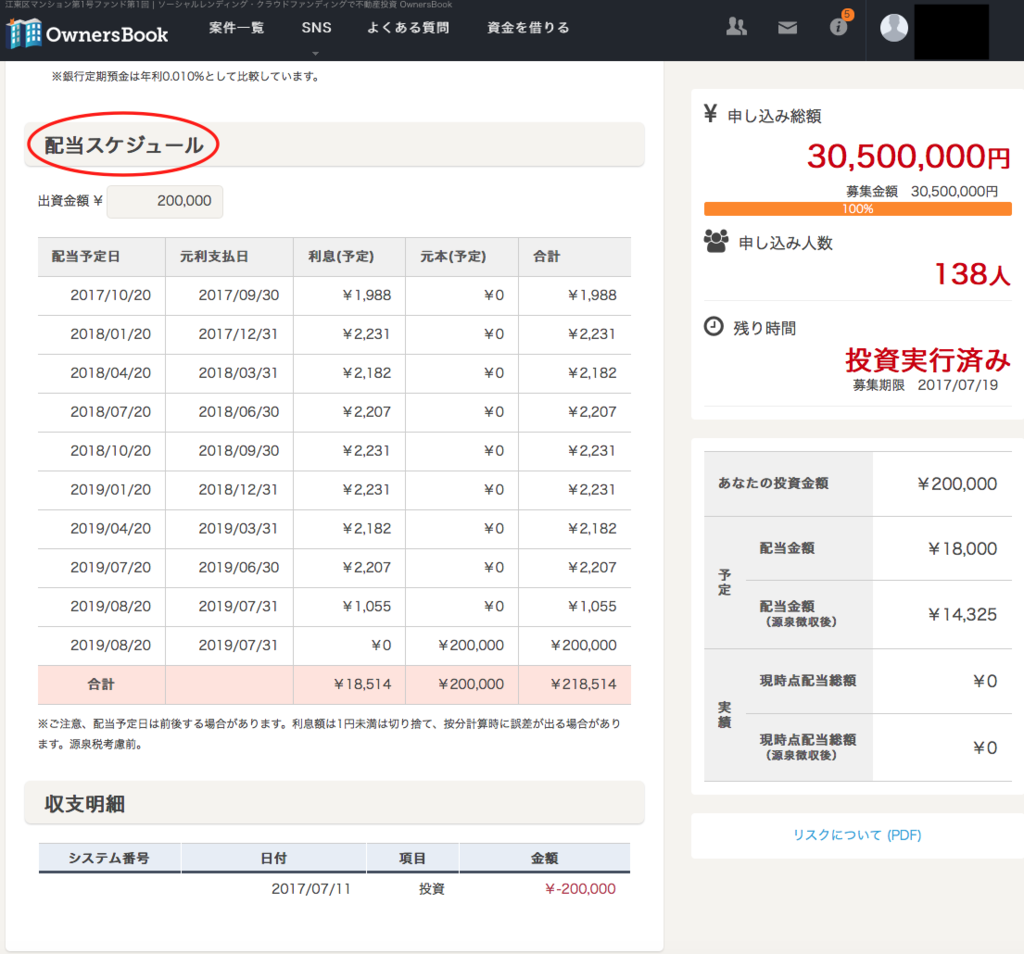The height and width of the screenshot is (954, 1024).
Task: Open the 案件一覧 menu
Action: (x=236, y=28)
